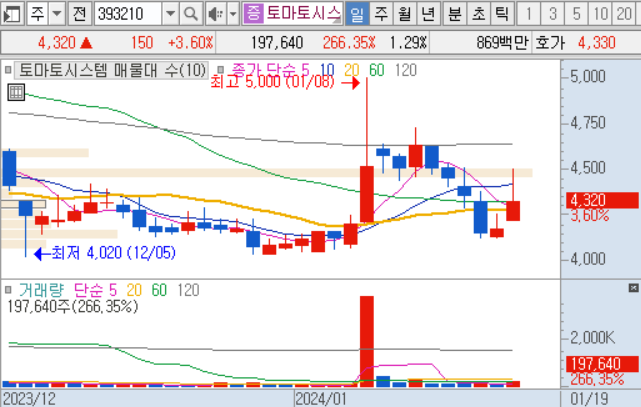Viewport: 641px width, 407px height.
Task: Click the 1.29% turnover value
Action: (408, 42)
